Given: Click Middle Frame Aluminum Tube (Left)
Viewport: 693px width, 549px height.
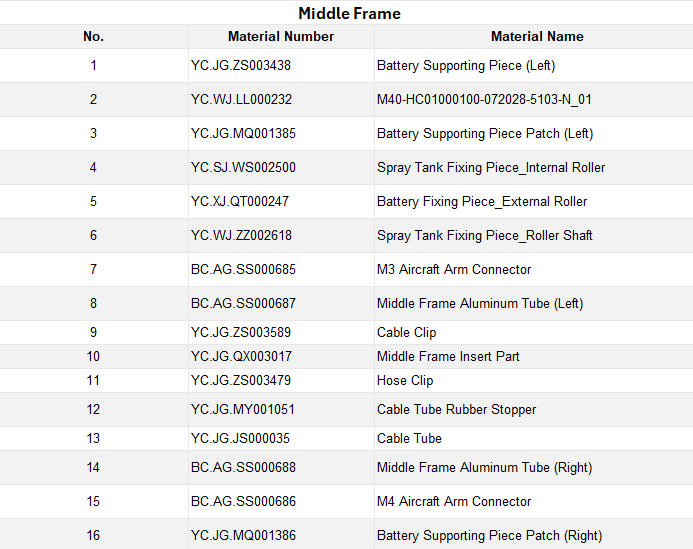Looking at the screenshot, I should 533,304.
